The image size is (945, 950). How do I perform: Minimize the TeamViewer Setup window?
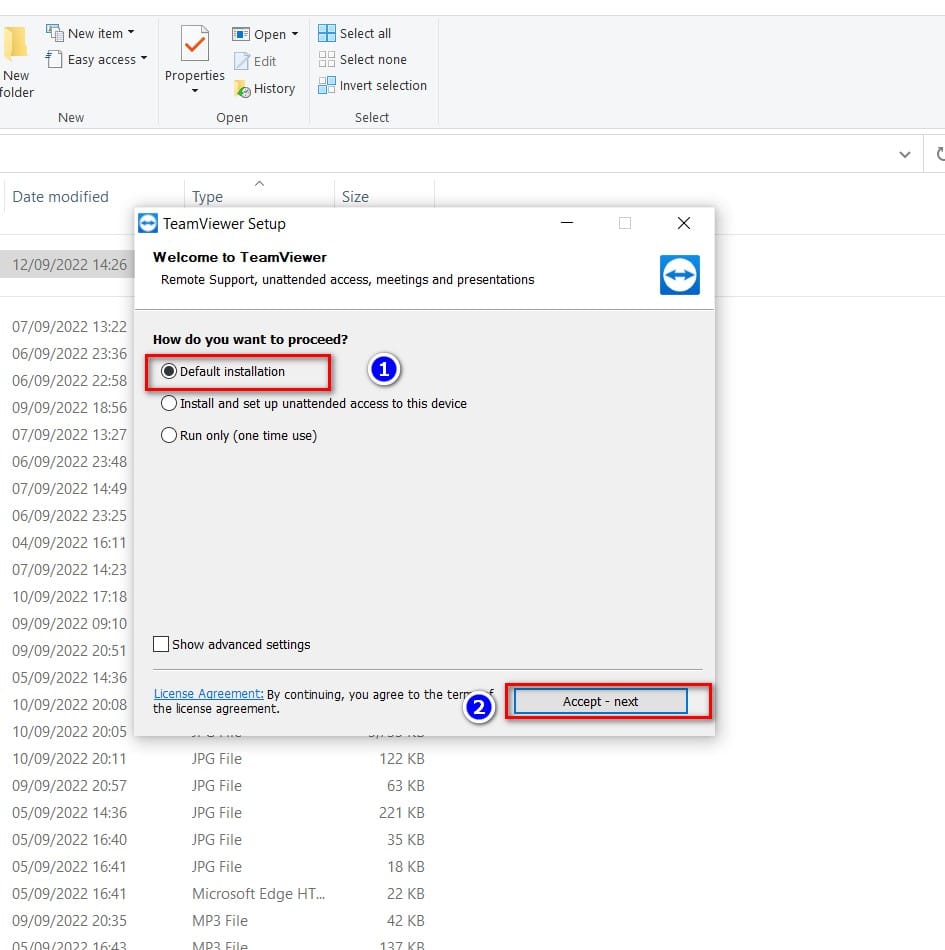tap(567, 223)
